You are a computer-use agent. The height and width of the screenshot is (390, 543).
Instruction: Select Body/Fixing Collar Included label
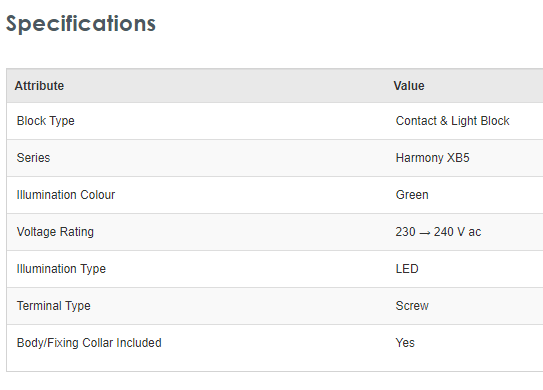(x=89, y=343)
